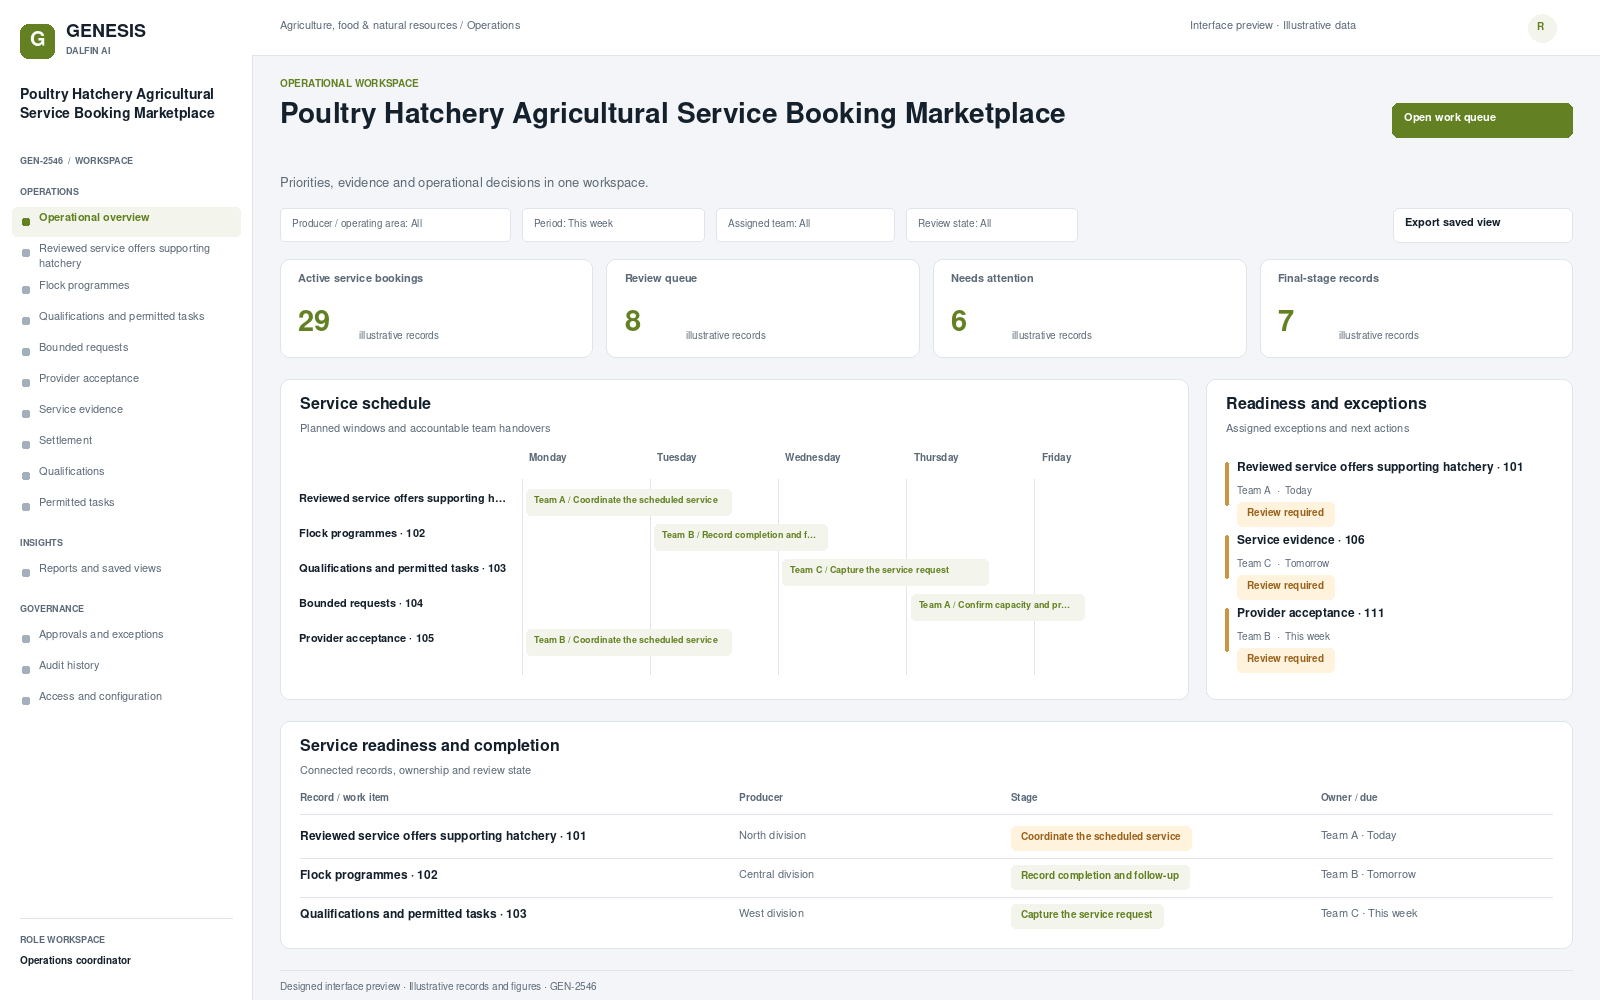Open Permitted tasks in sidebar

coord(76,503)
